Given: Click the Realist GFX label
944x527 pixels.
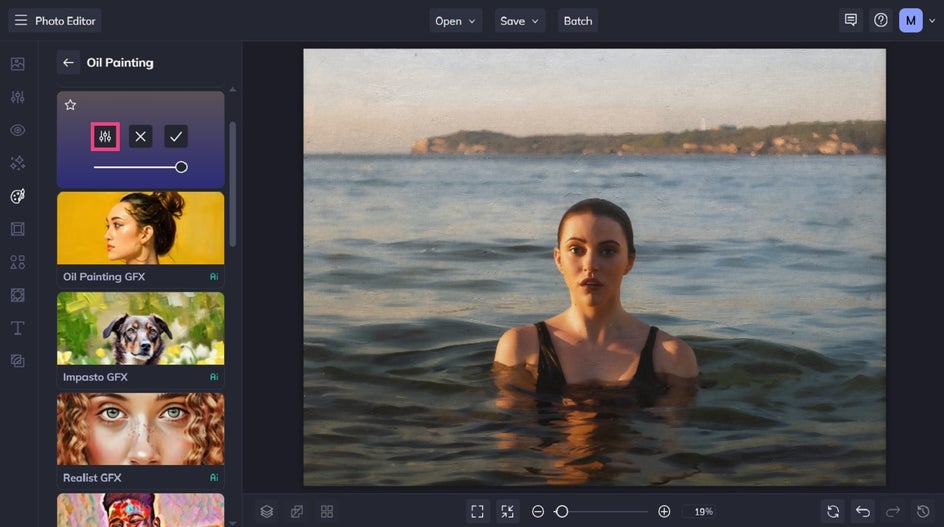Looking at the screenshot, I should pyautogui.click(x=92, y=478).
